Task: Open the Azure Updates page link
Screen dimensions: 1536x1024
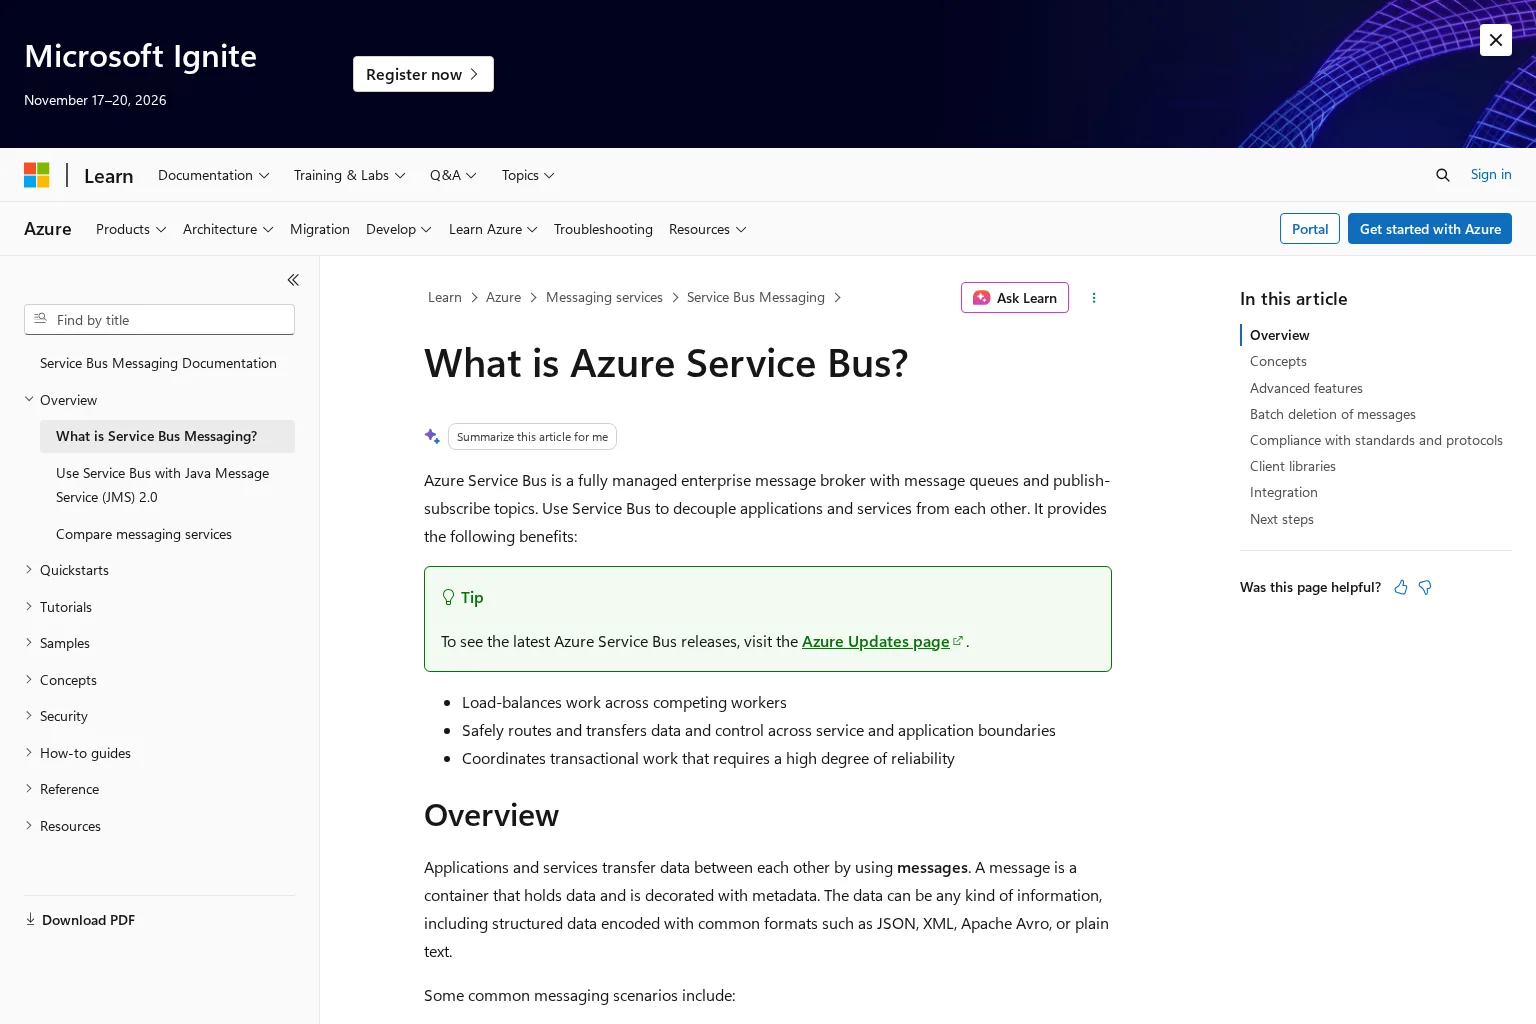Action: [x=882, y=642]
